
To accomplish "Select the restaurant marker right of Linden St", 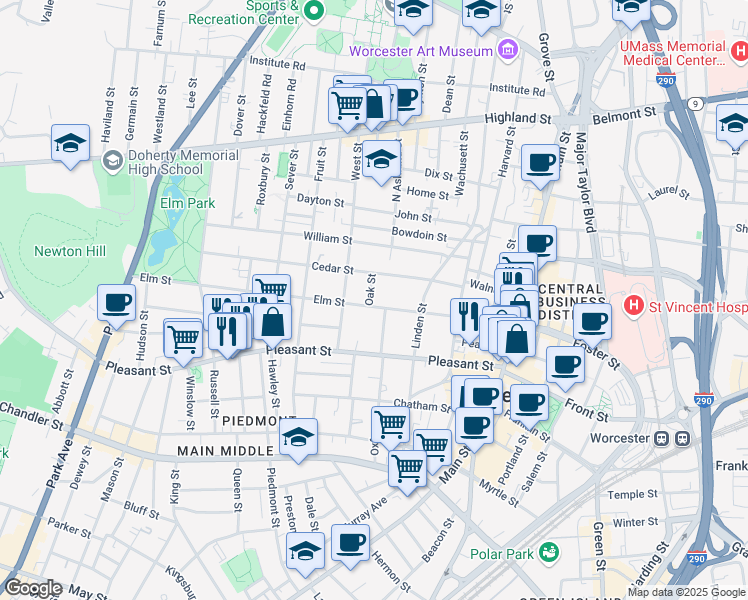I will click(x=468, y=317).
